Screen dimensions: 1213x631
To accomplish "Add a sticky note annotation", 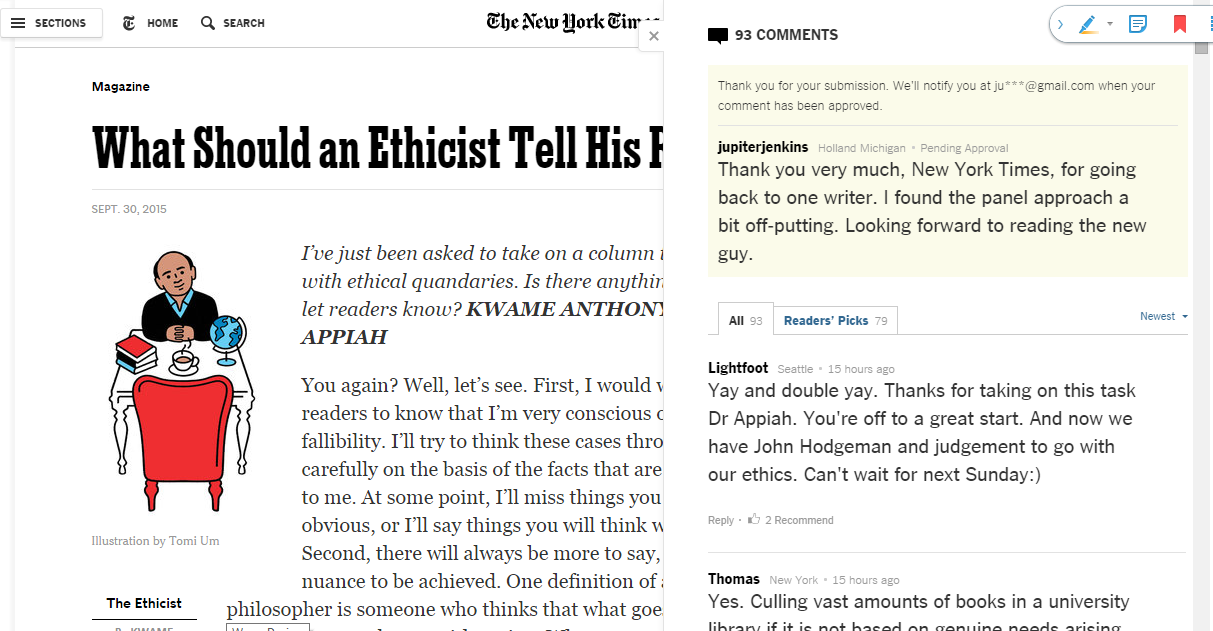I will [x=1138, y=24].
